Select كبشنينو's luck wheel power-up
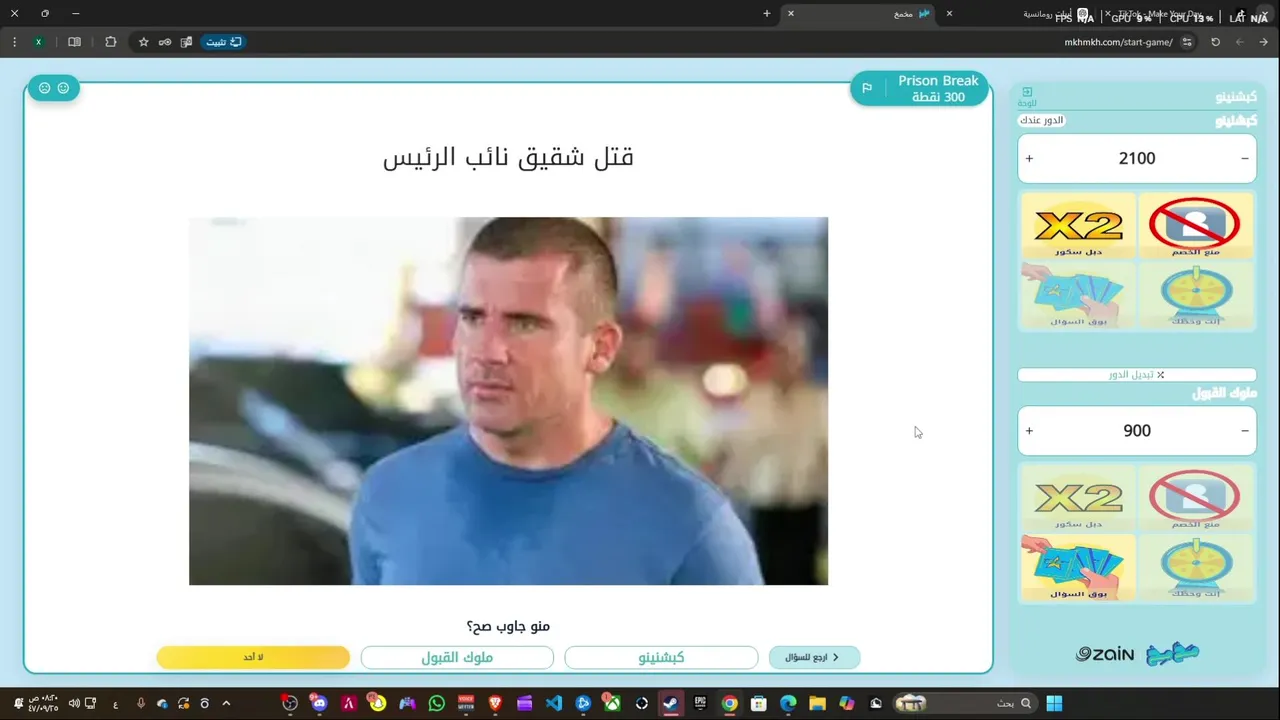Screen dimensions: 1280x720 (1195, 295)
